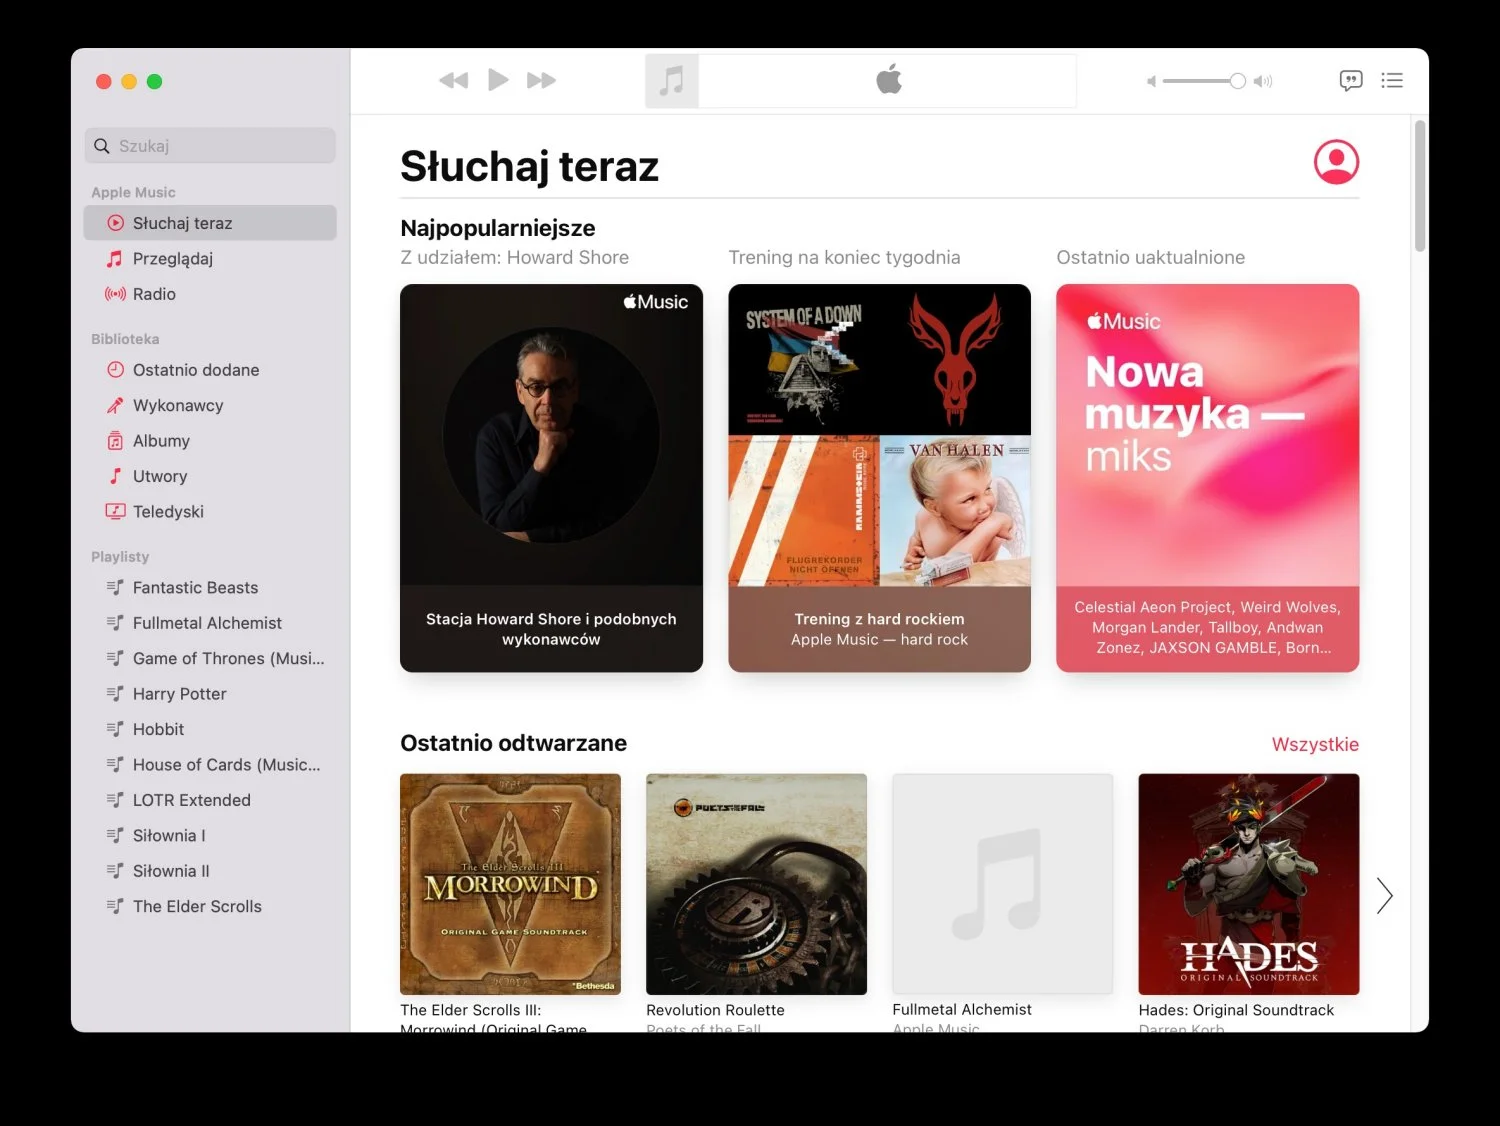1500x1126 pixels.
Task: Open the Revolution Roulette album cover
Action: [756, 884]
